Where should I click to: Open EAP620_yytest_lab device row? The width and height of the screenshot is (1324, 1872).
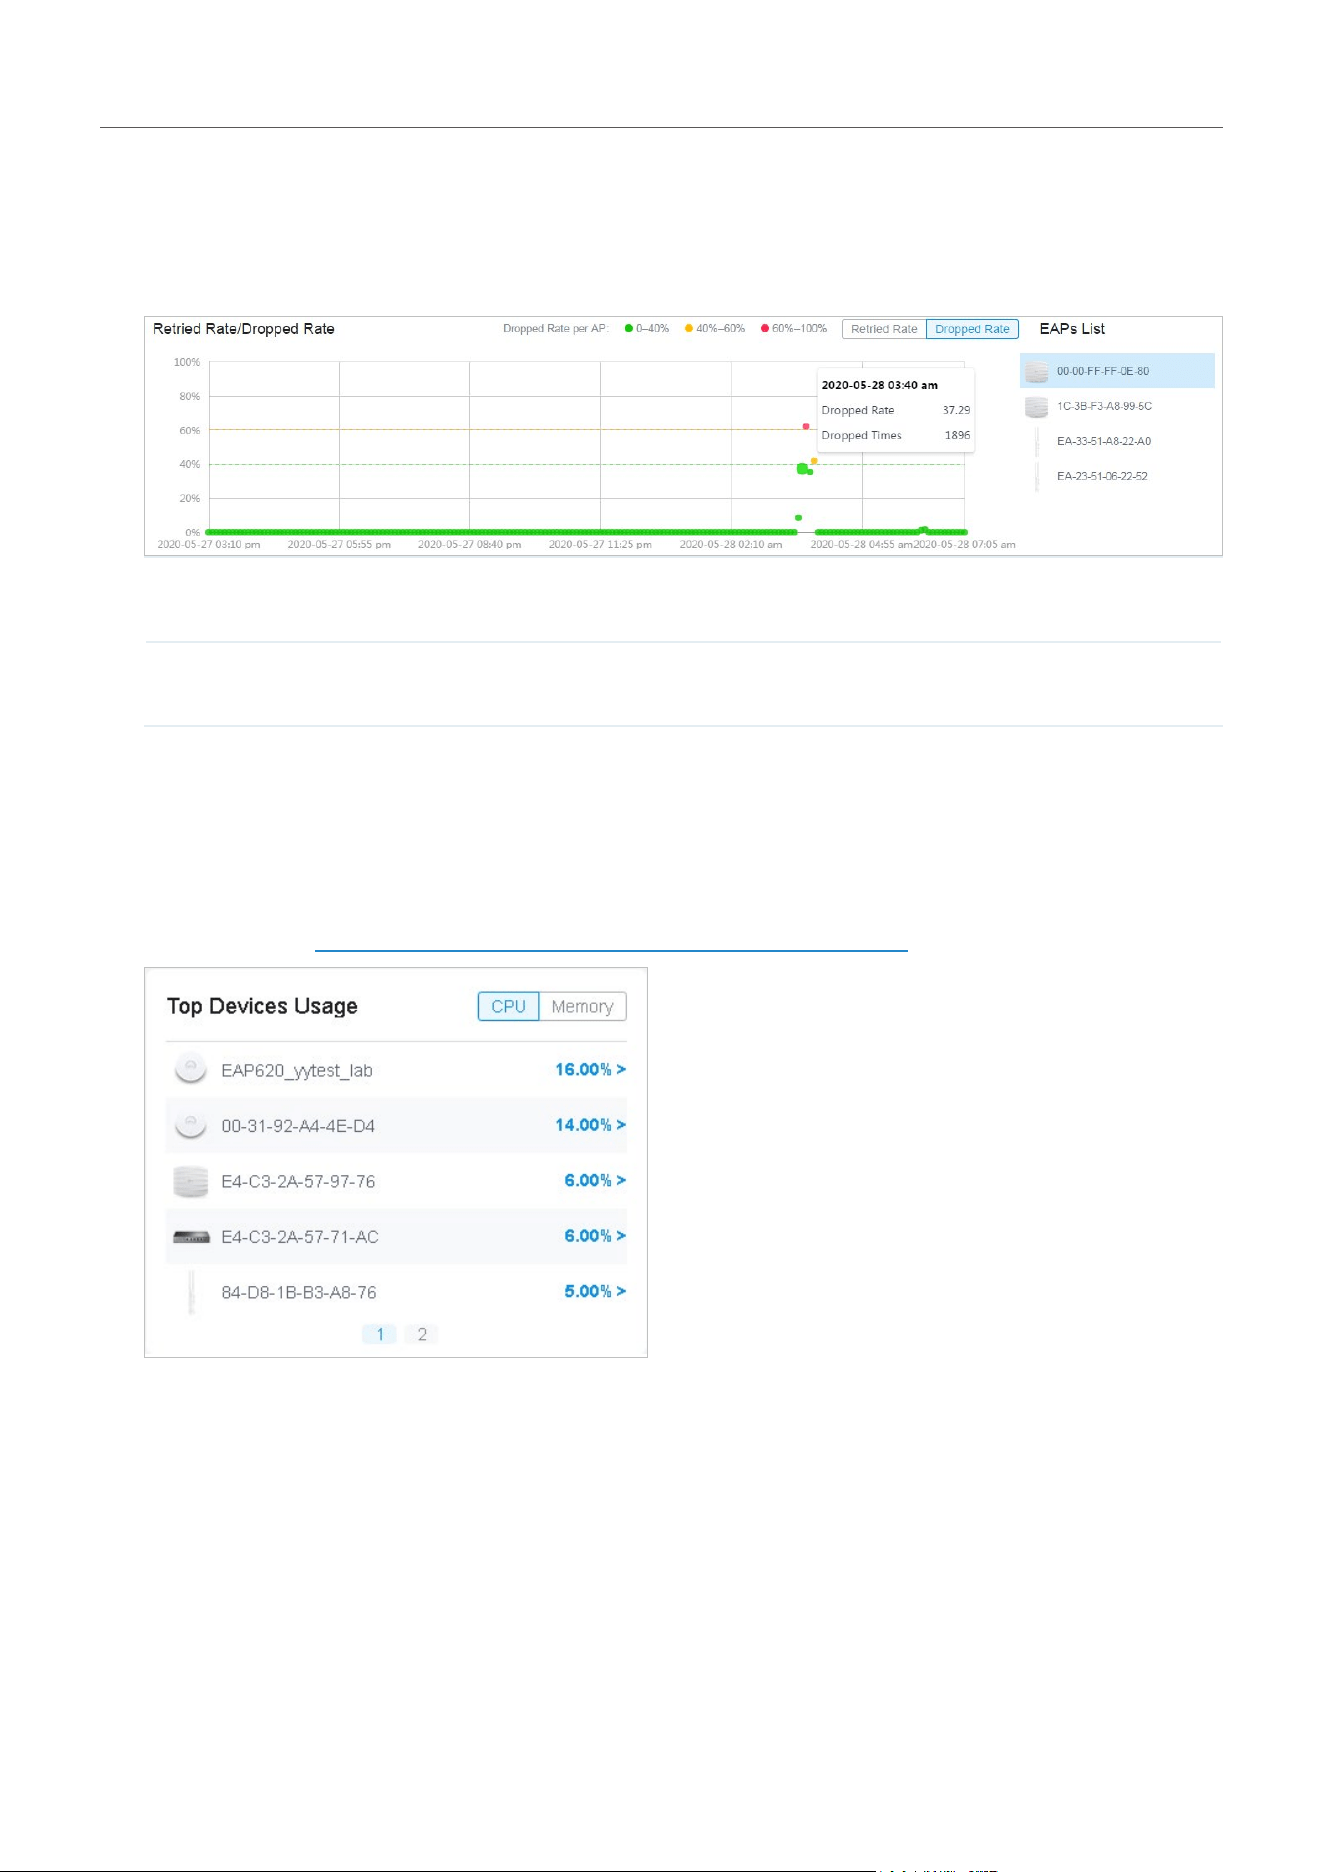(x=396, y=1070)
